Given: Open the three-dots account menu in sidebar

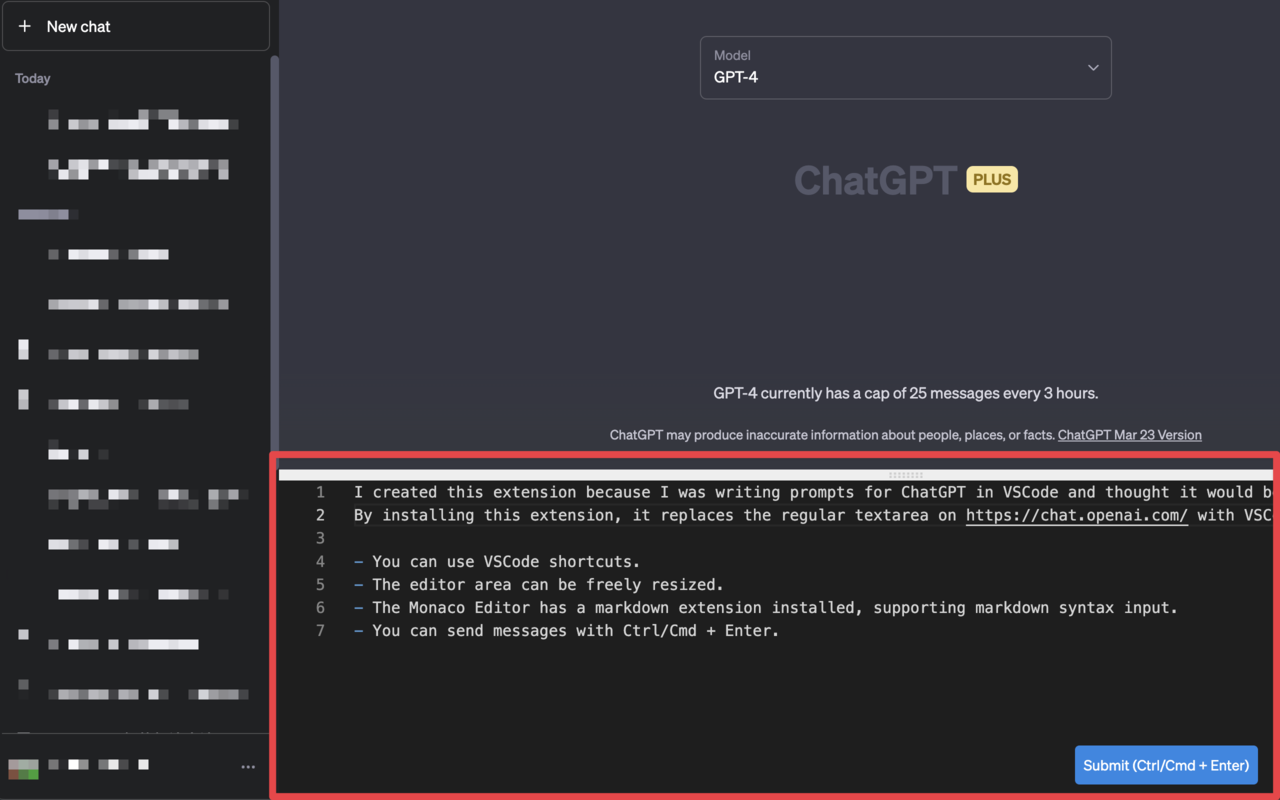Looking at the screenshot, I should click(248, 767).
